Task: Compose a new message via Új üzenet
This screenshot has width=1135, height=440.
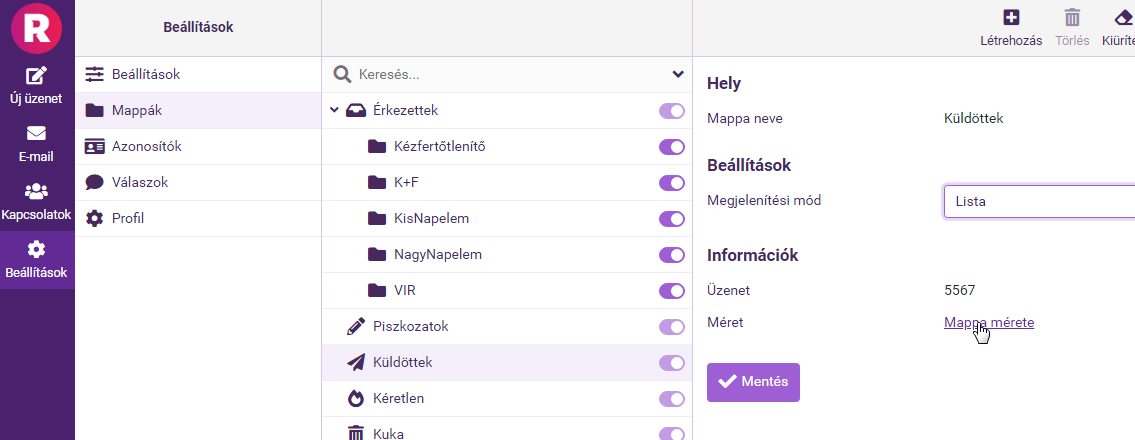Action: [x=36, y=76]
